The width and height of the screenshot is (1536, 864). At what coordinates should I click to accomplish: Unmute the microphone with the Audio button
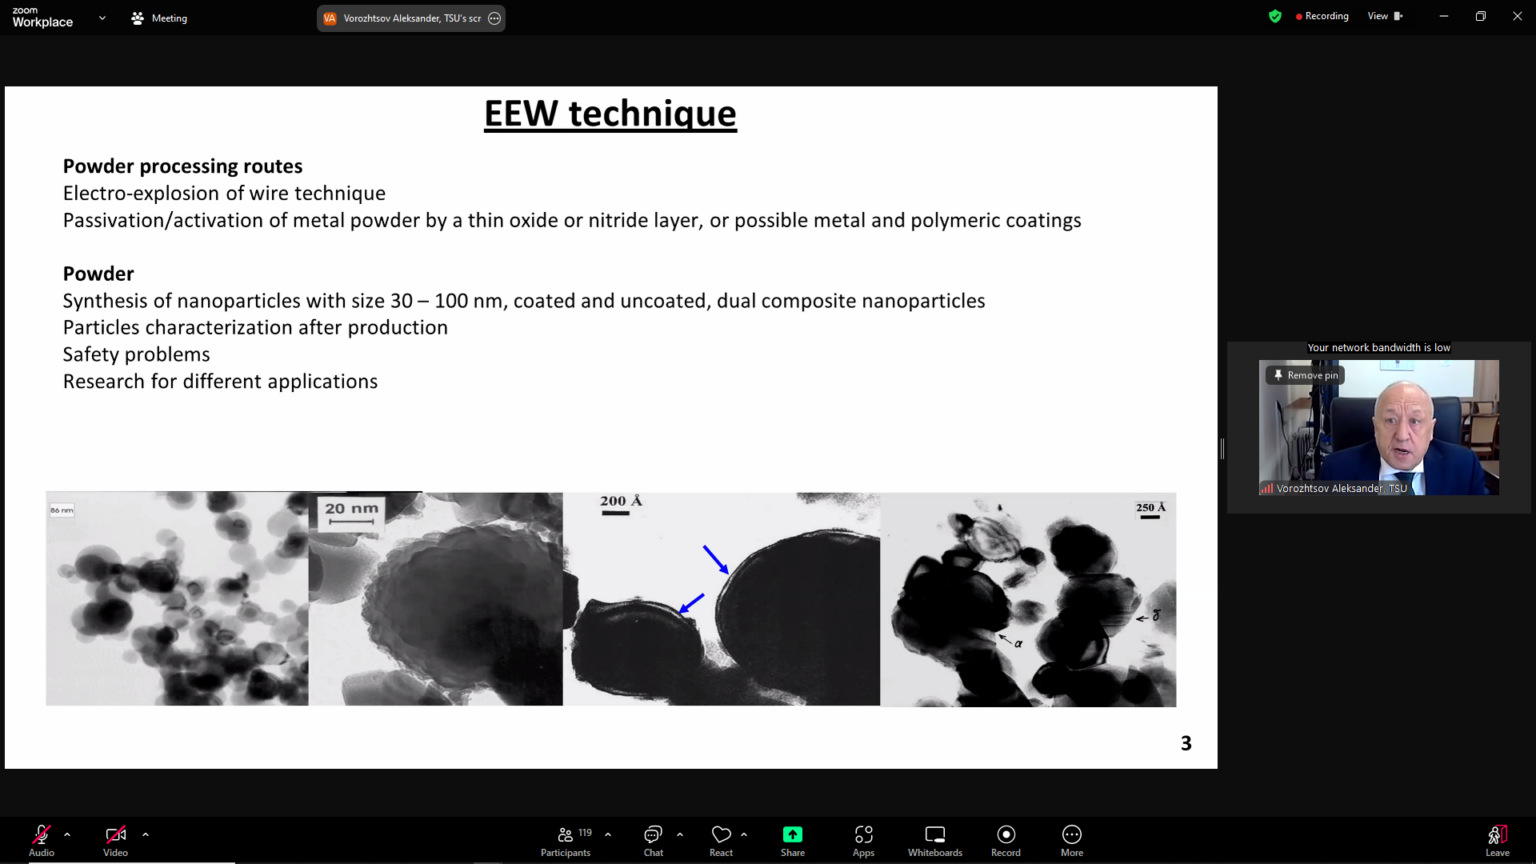coord(41,840)
